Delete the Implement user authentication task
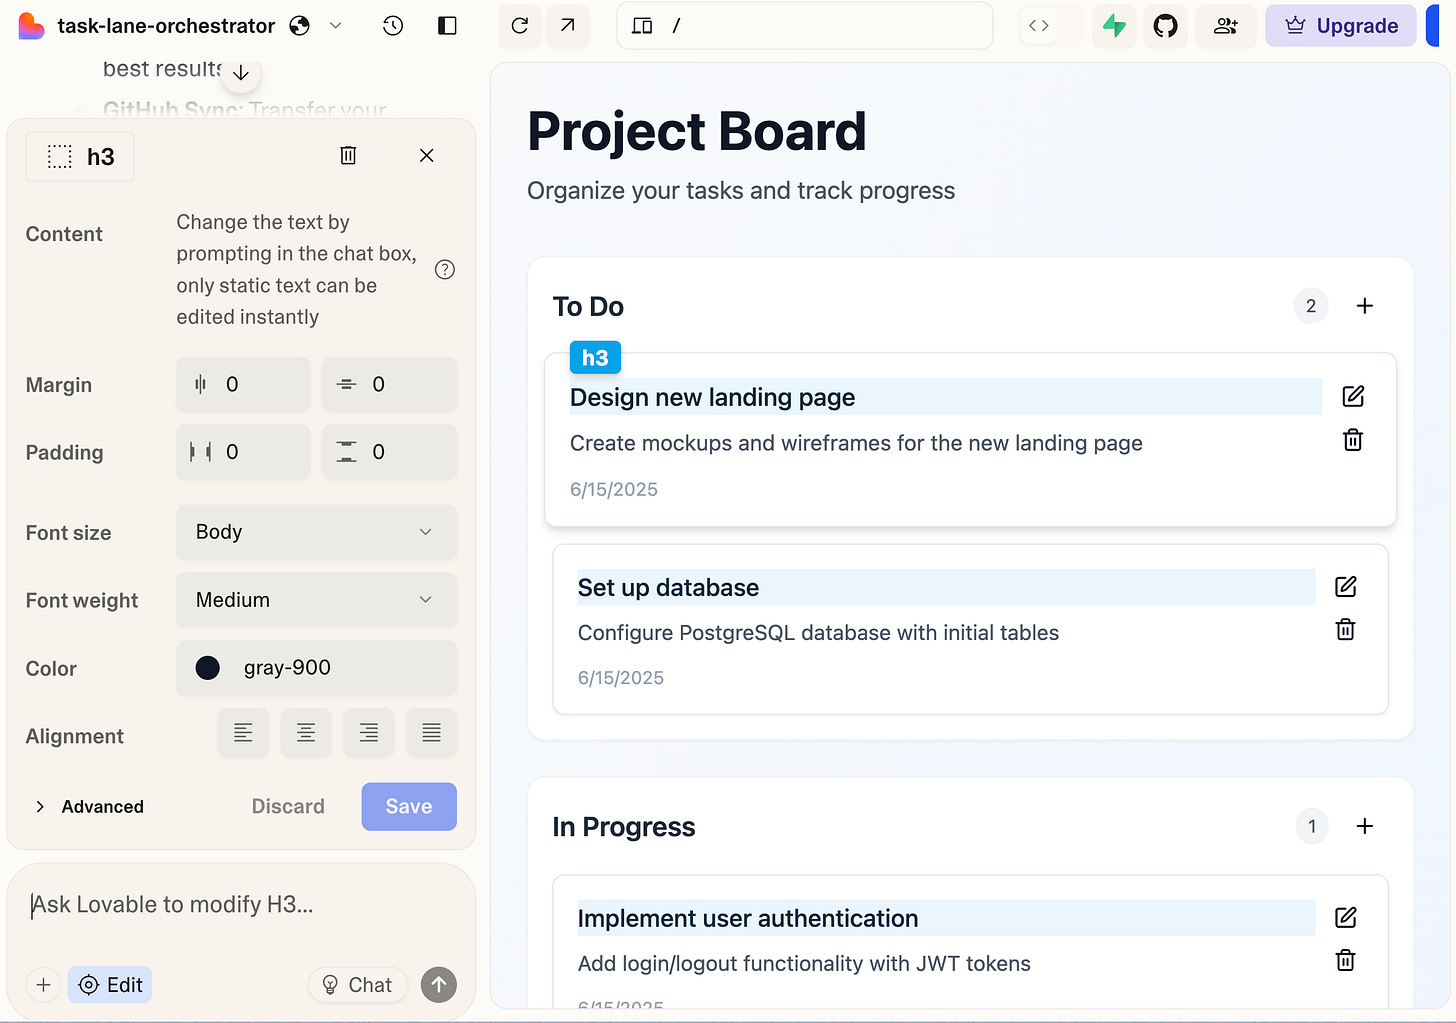 (x=1346, y=961)
